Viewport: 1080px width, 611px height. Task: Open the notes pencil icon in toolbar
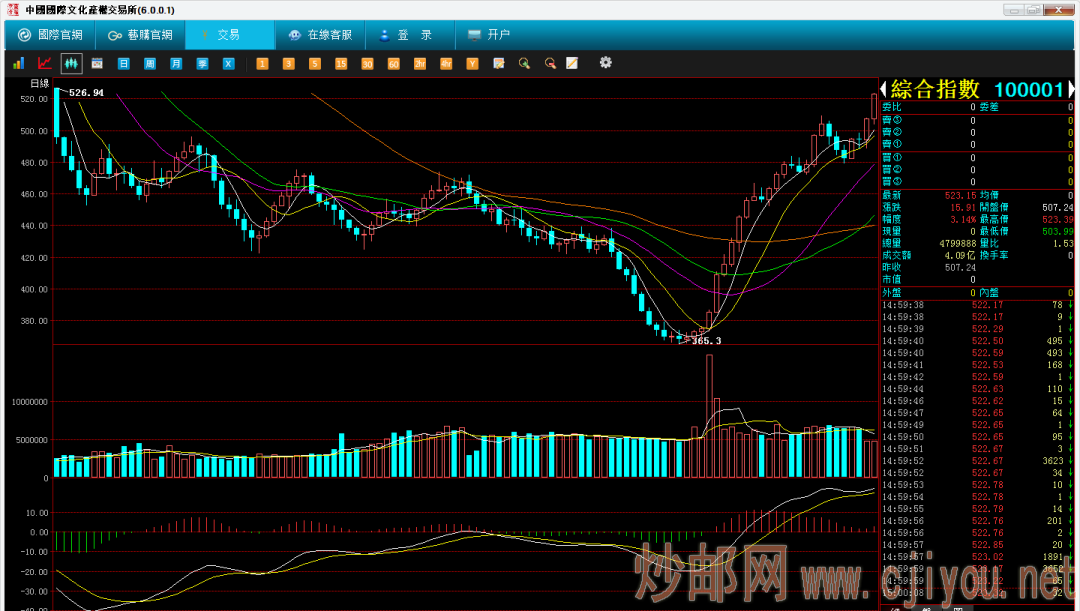tap(573, 64)
